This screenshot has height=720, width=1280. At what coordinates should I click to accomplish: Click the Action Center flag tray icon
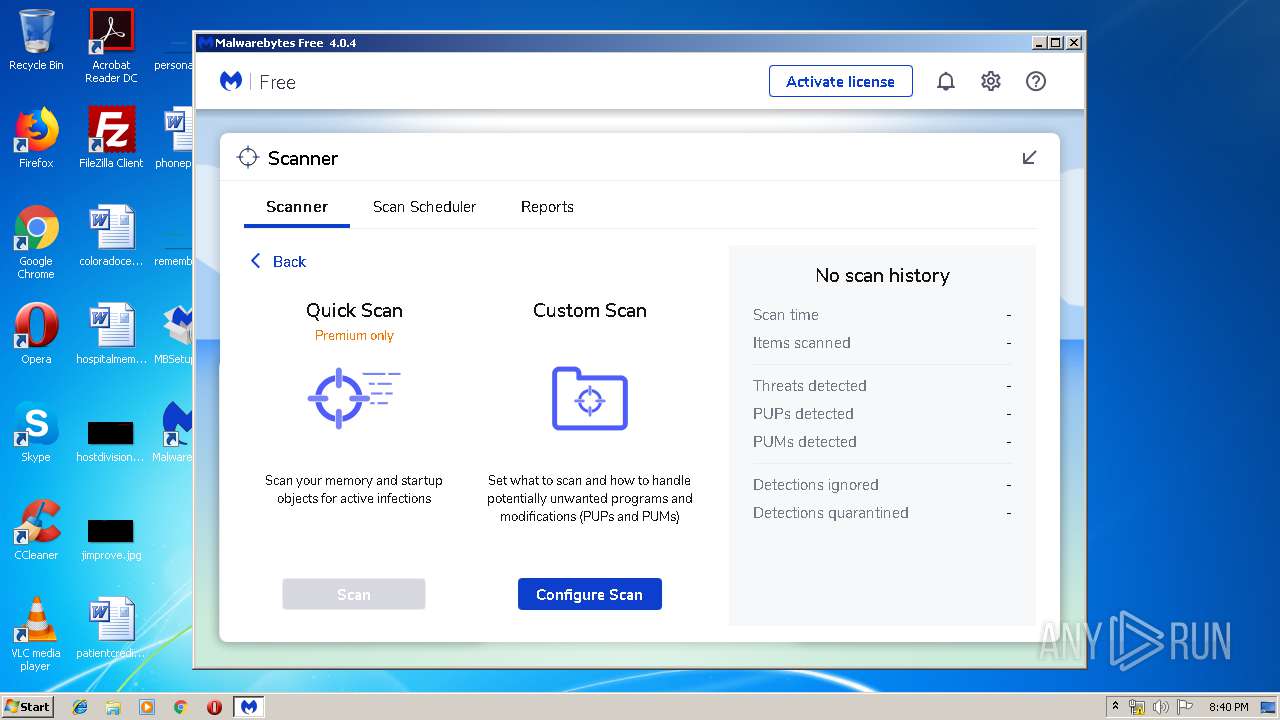[1183, 707]
